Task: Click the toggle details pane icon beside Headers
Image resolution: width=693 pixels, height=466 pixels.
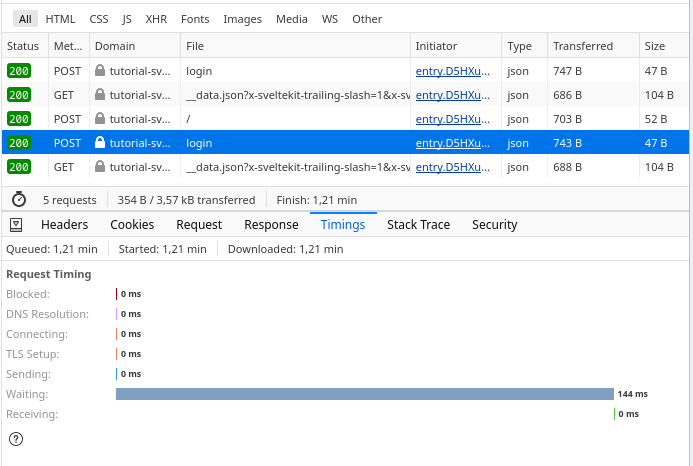Action: tap(17, 225)
